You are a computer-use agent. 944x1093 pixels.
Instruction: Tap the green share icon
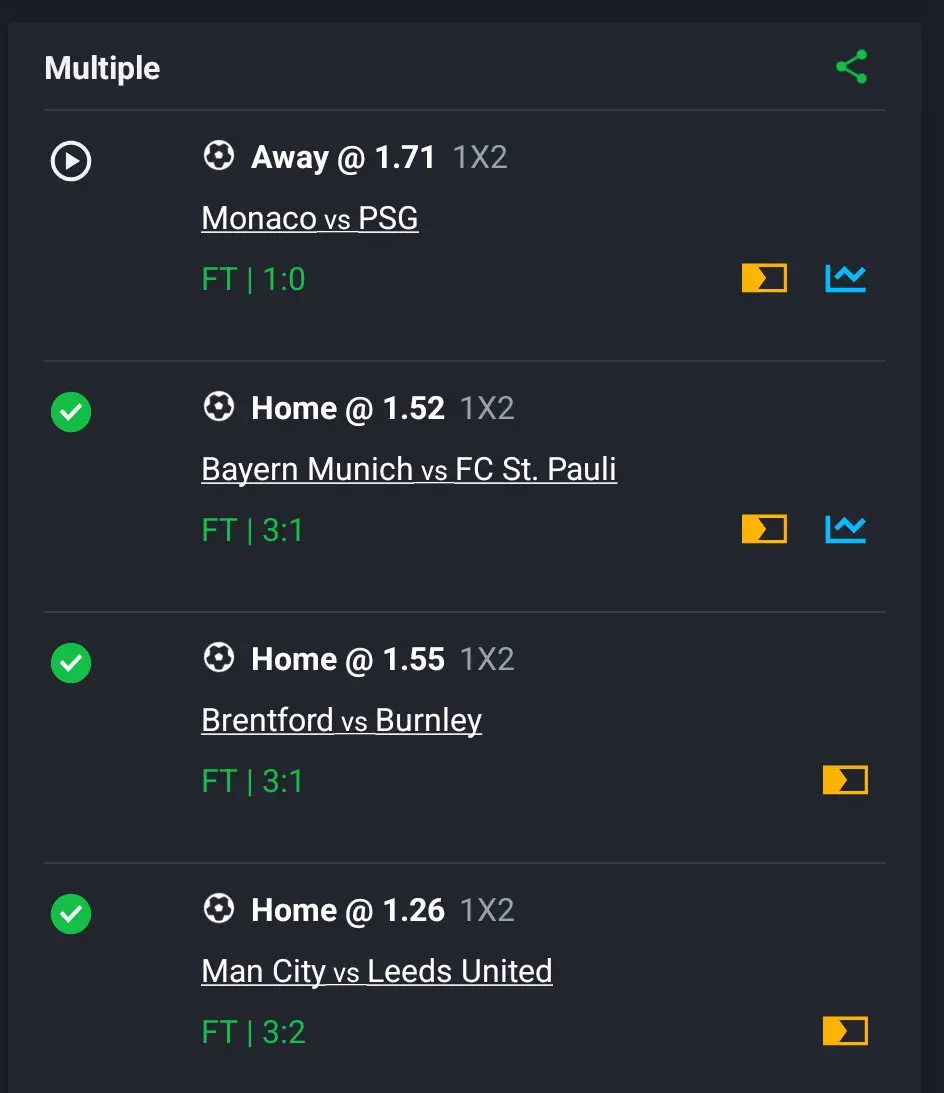[x=851, y=68]
